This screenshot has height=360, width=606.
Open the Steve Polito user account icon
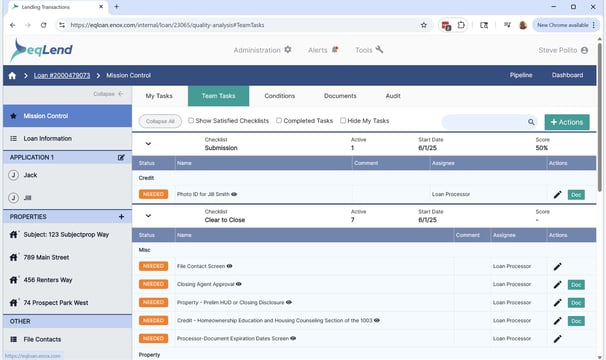[x=584, y=50]
